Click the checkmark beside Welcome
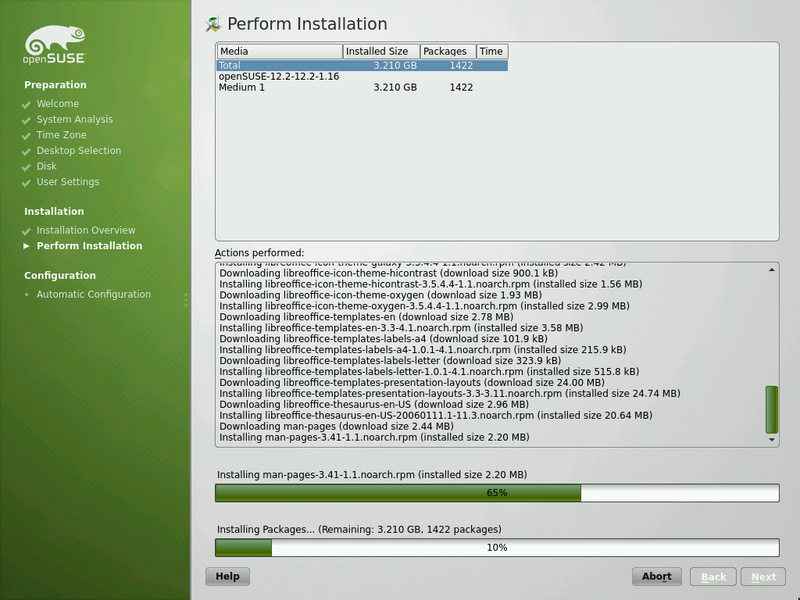This screenshot has width=800, height=600. pyautogui.click(x=26, y=105)
